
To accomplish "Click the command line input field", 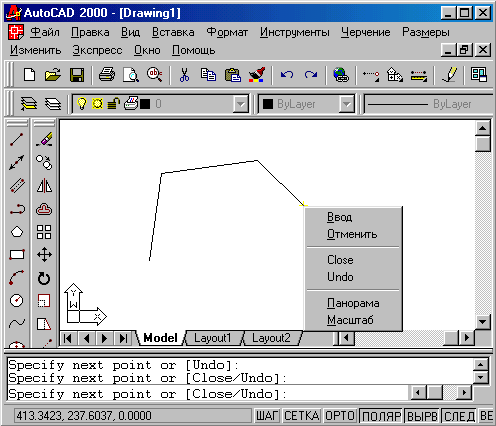I will click(207, 394).
